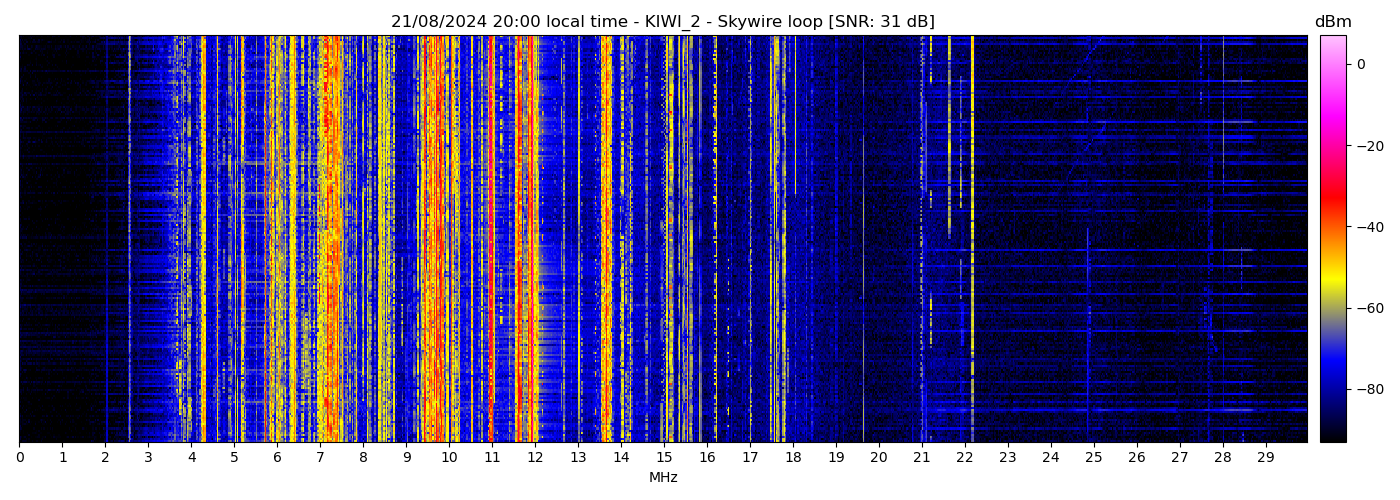Select the 18 MHz x-axis tick label
This screenshot has height=500, width=1400.
(x=793, y=458)
